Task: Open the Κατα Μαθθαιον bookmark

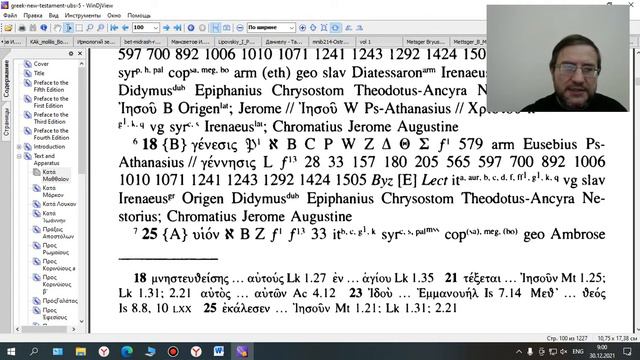Action: [x=56, y=176]
